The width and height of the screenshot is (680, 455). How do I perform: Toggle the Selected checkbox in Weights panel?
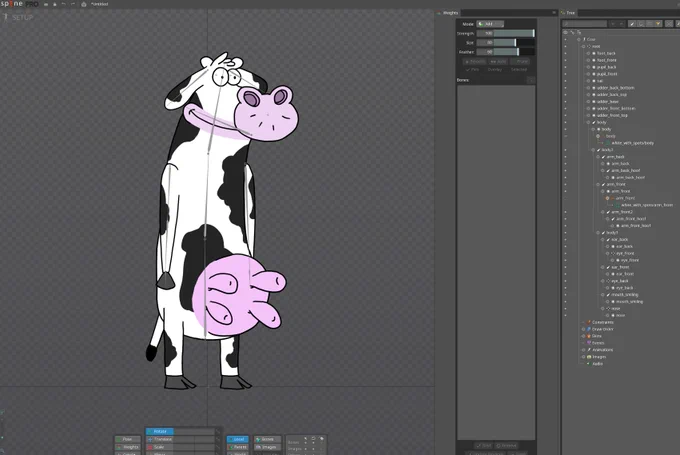[x=519, y=69]
